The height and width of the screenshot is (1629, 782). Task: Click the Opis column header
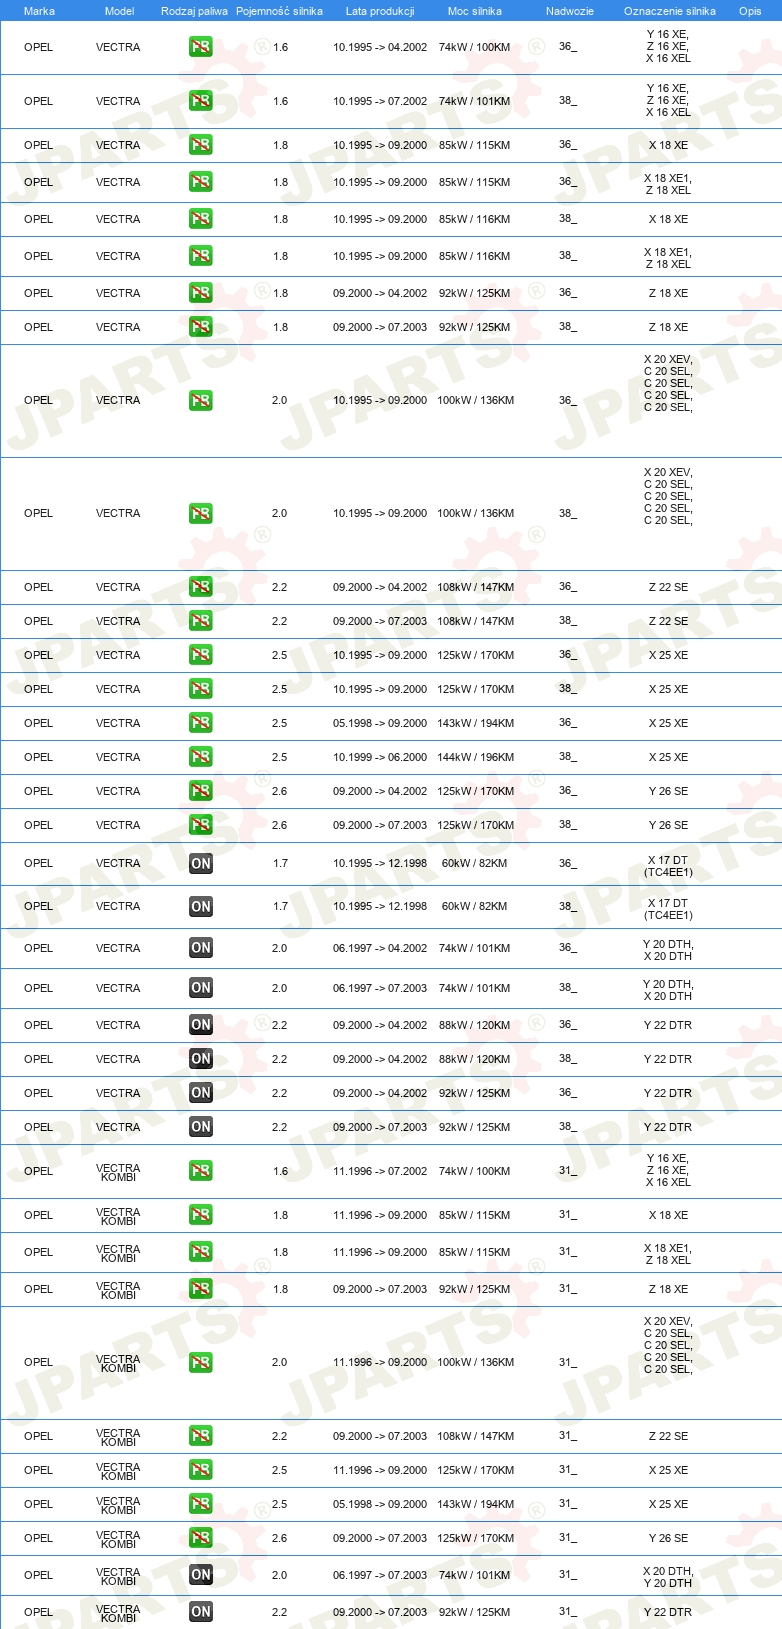(750, 11)
